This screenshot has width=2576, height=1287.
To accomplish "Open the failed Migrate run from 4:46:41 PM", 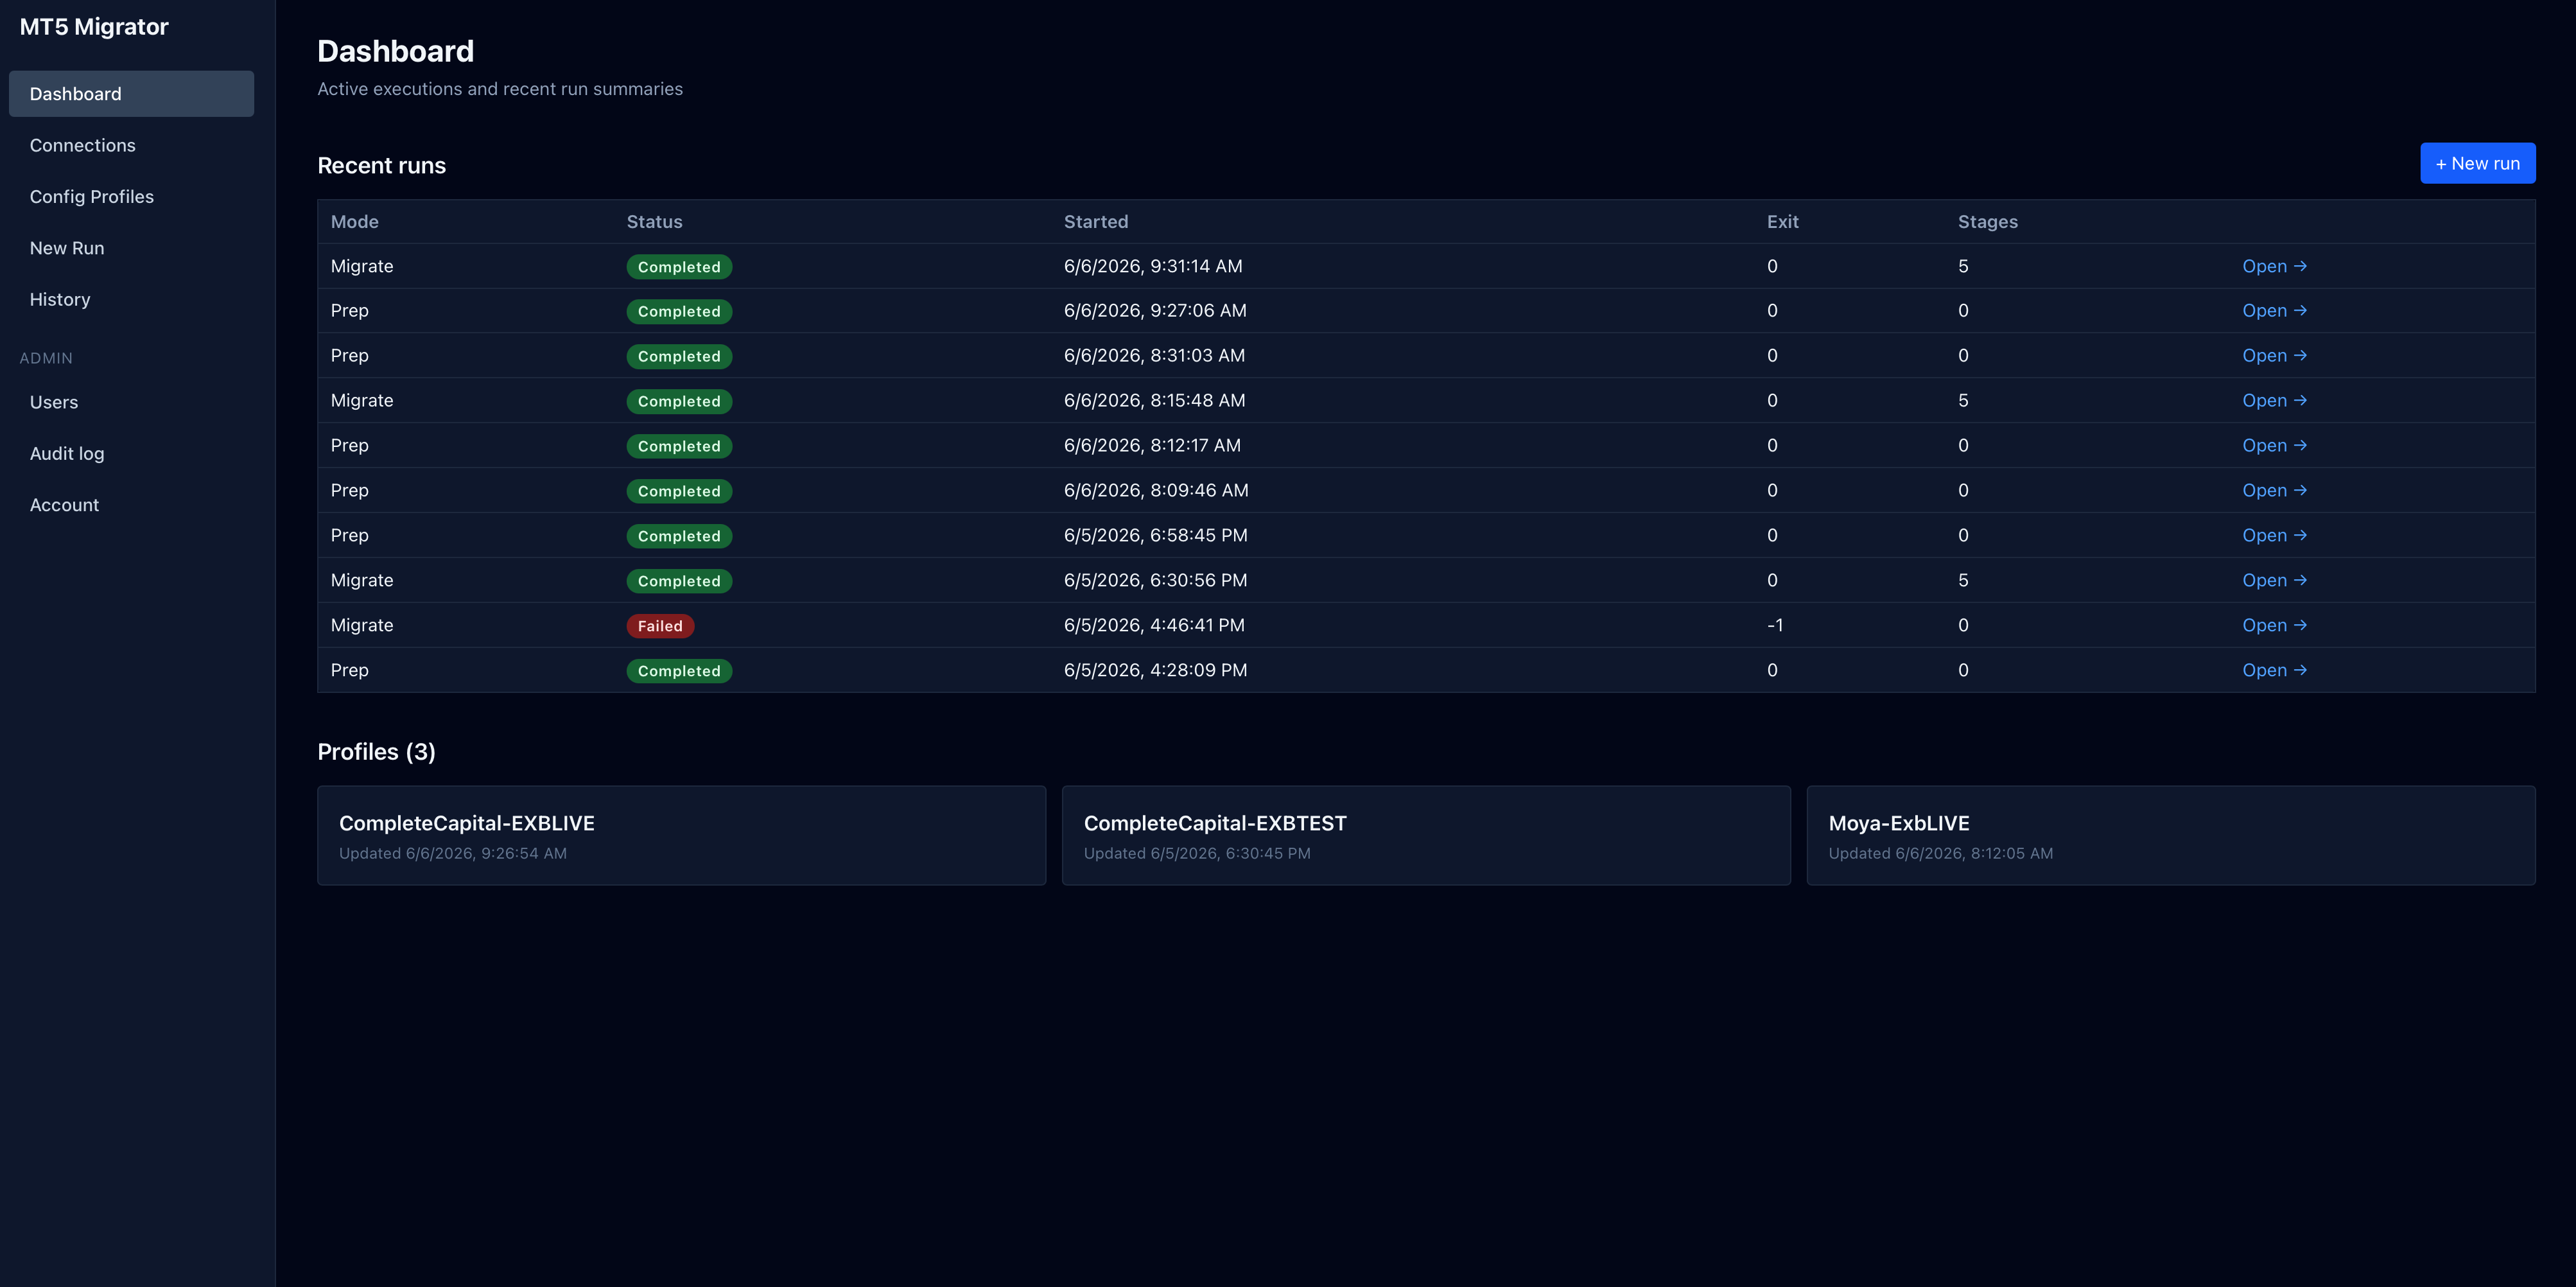I will tap(2274, 626).
